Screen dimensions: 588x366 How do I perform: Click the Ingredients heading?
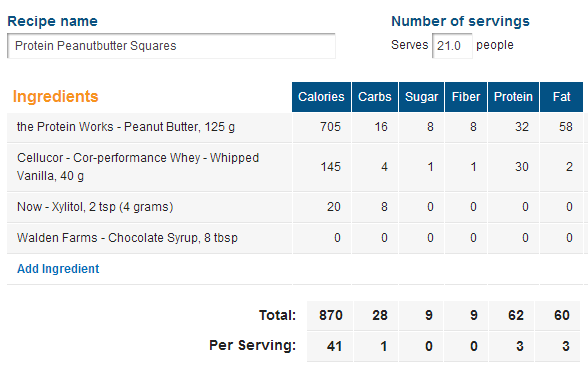point(56,96)
